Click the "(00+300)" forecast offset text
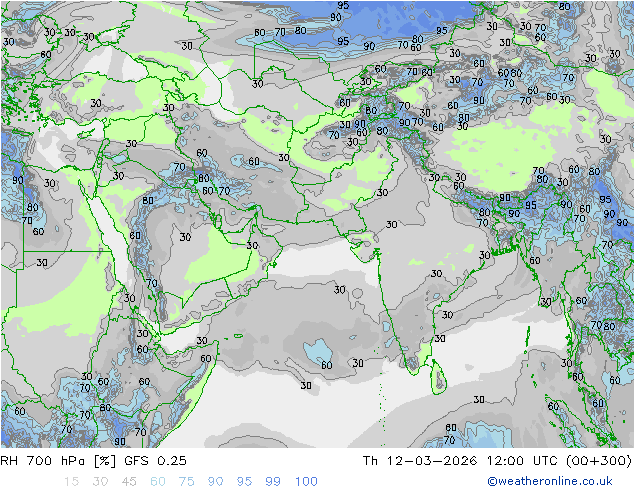 click(599, 461)
